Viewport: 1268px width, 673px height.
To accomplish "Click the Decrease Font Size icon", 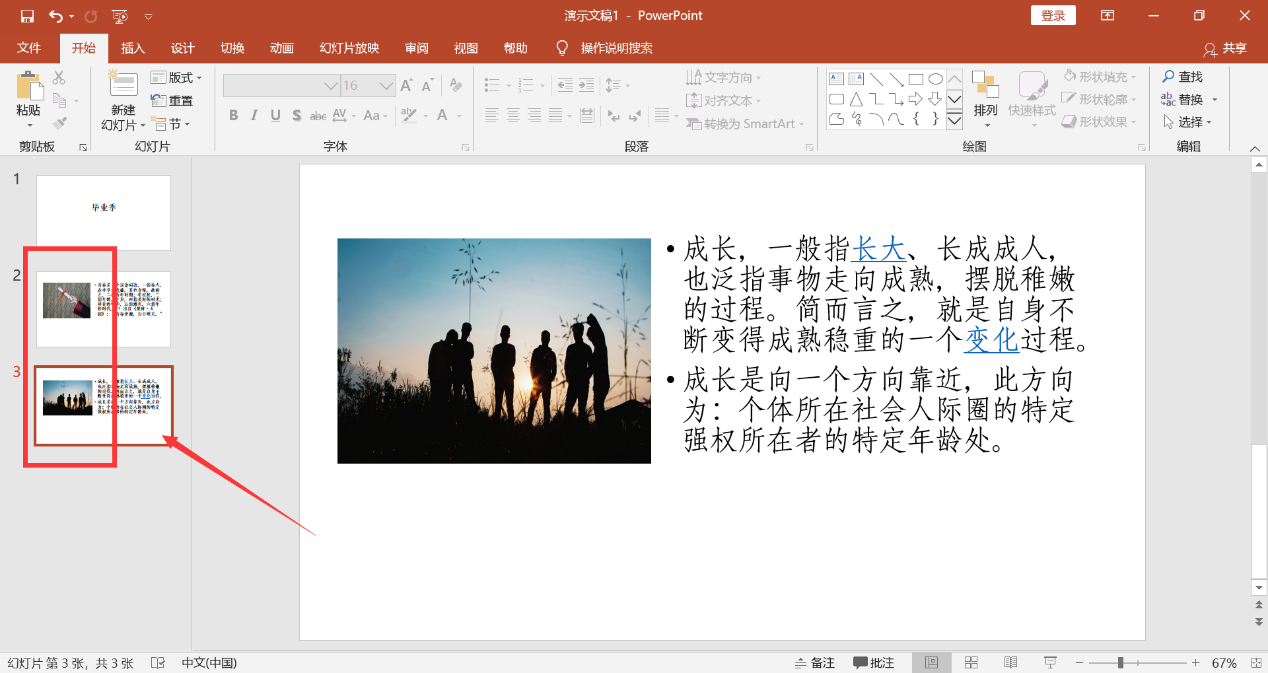I will click(x=428, y=86).
